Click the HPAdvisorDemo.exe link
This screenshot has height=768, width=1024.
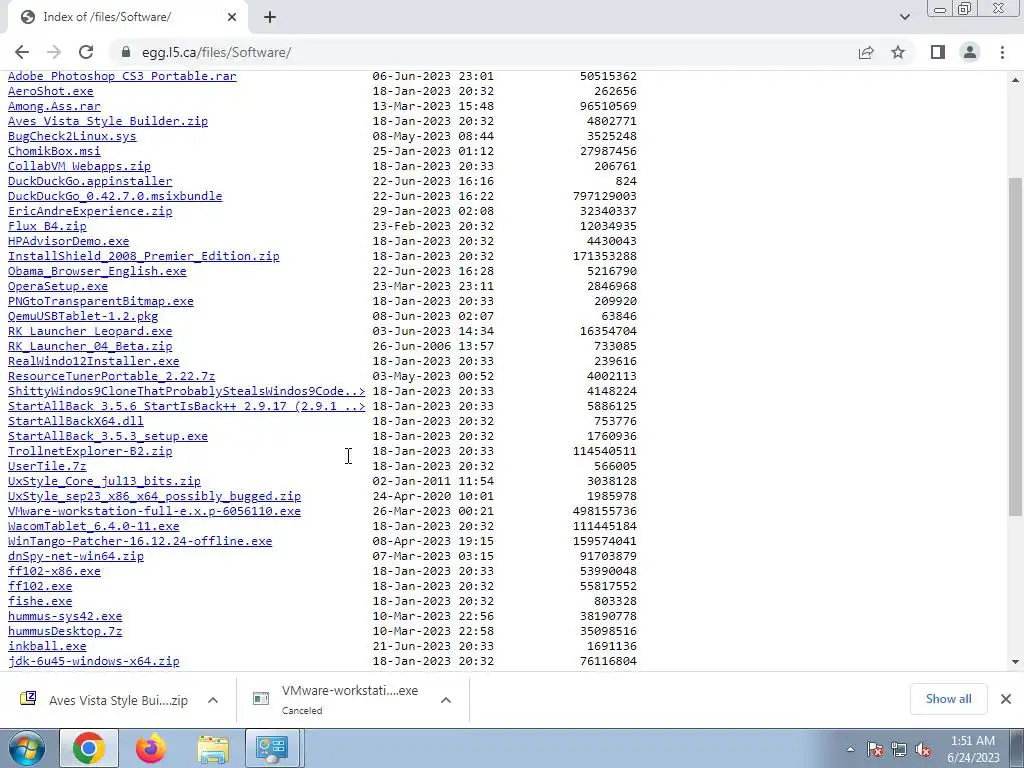point(69,242)
